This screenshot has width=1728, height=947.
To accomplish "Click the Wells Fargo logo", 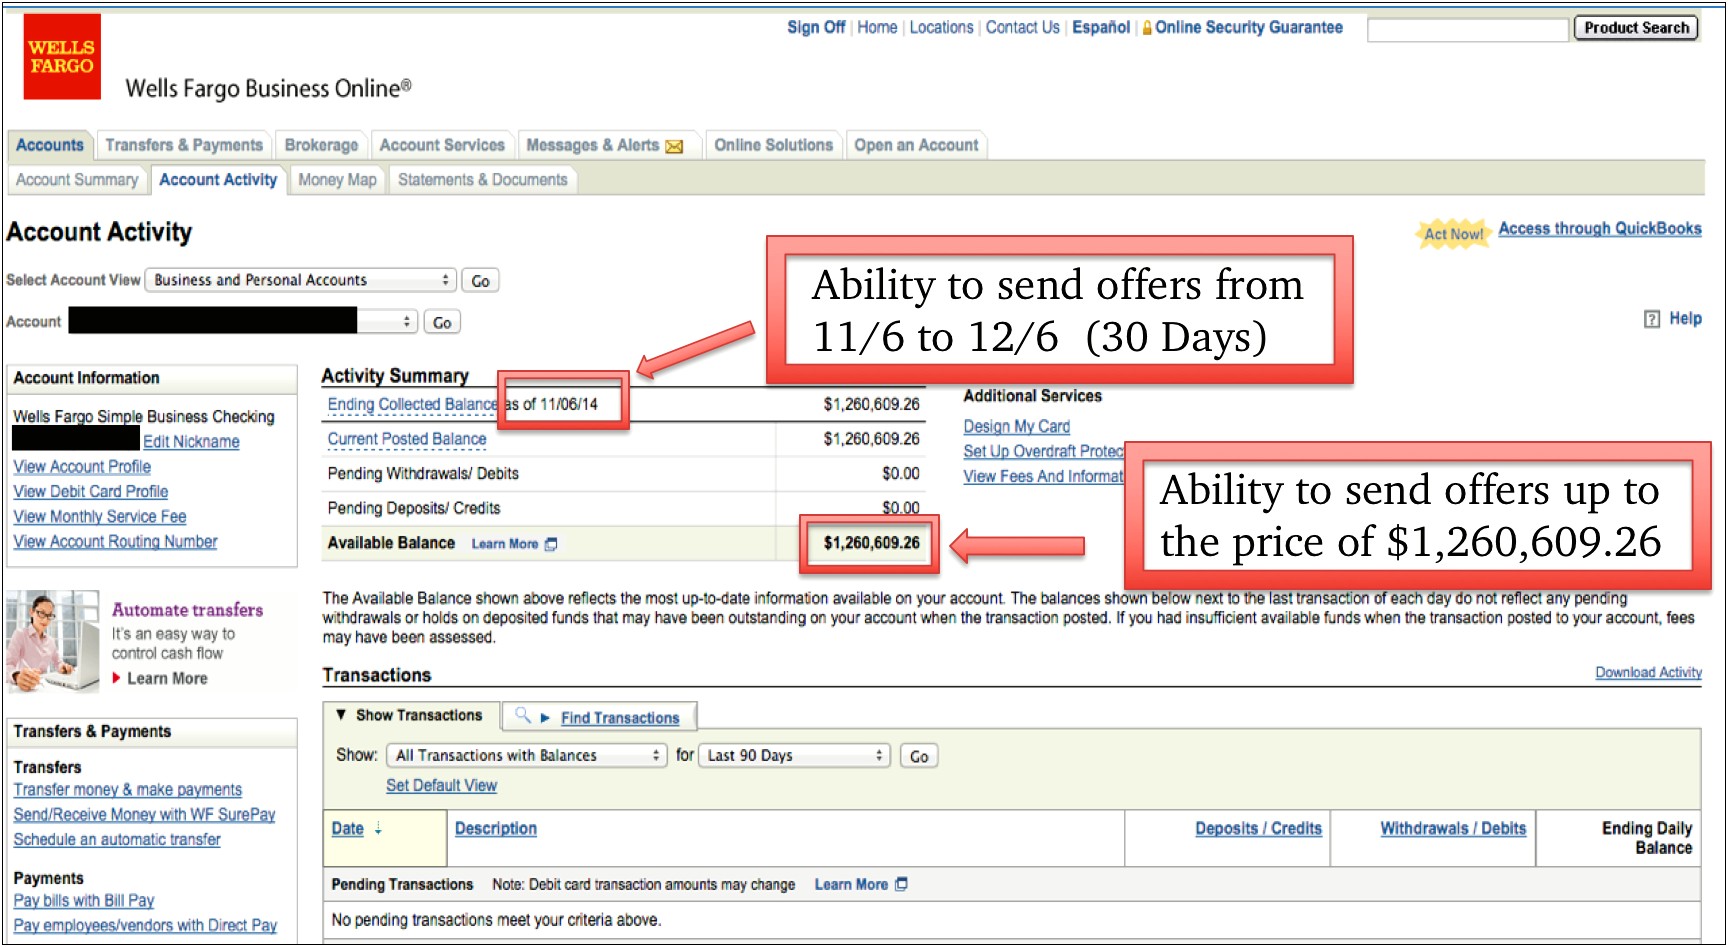I will click(62, 57).
